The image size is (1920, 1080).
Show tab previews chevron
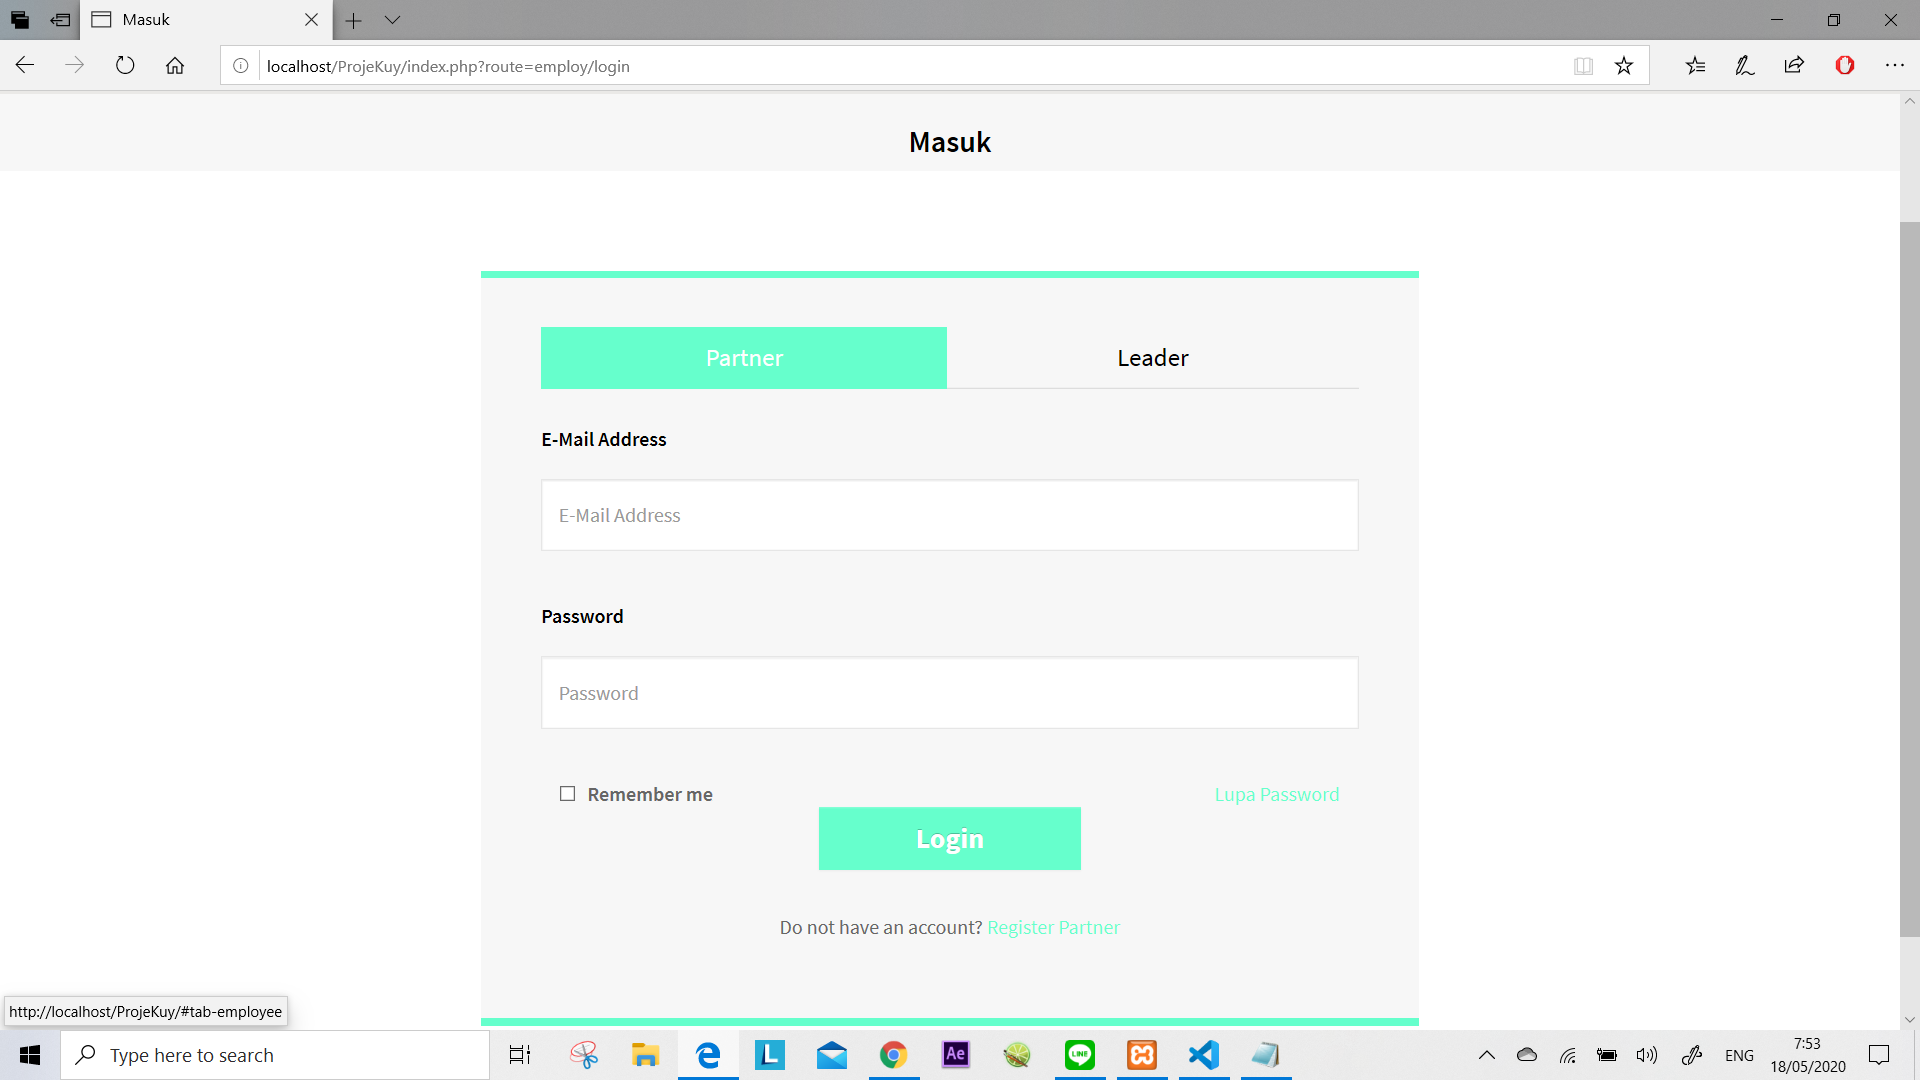392,20
